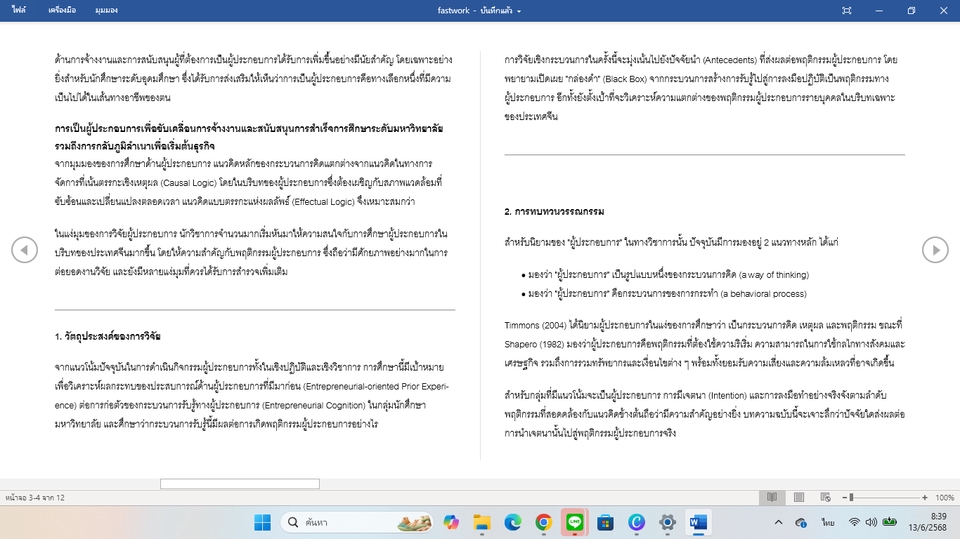The height and width of the screenshot is (539, 960).
Task: Click the page count indicator in status bar
Action: pos(35,497)
